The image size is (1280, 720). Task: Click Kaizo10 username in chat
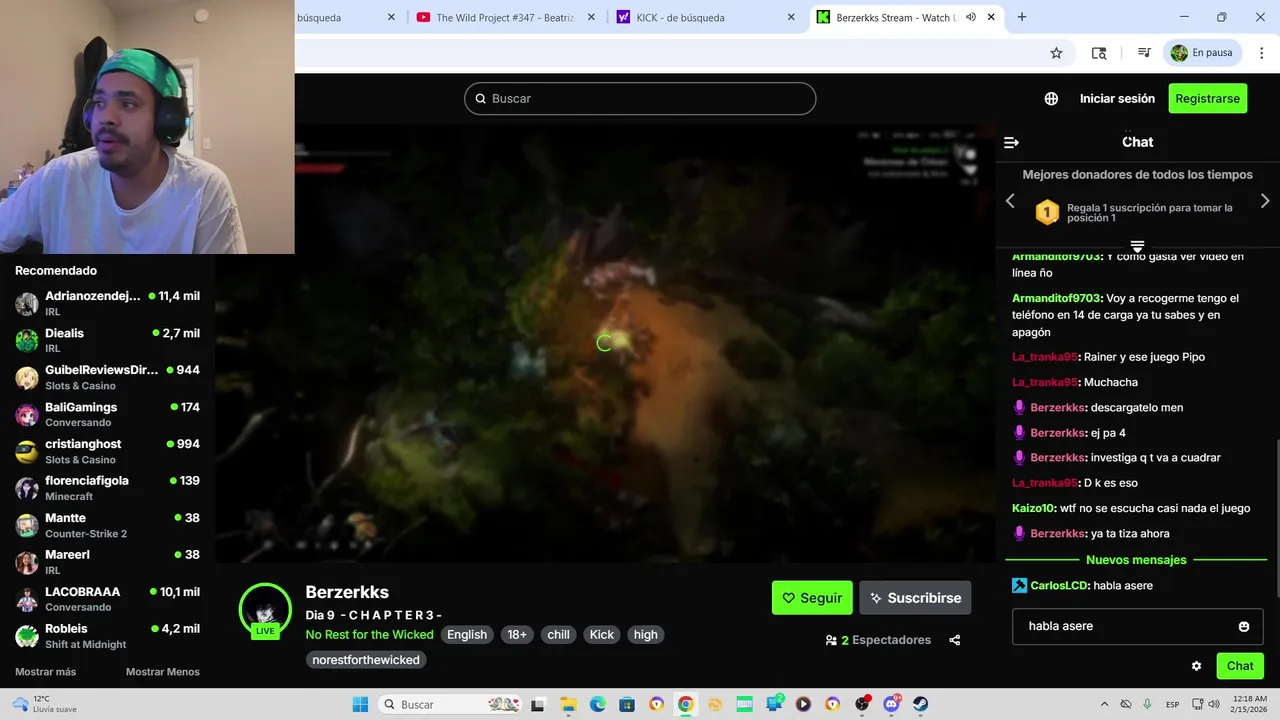coord(1034,508)
